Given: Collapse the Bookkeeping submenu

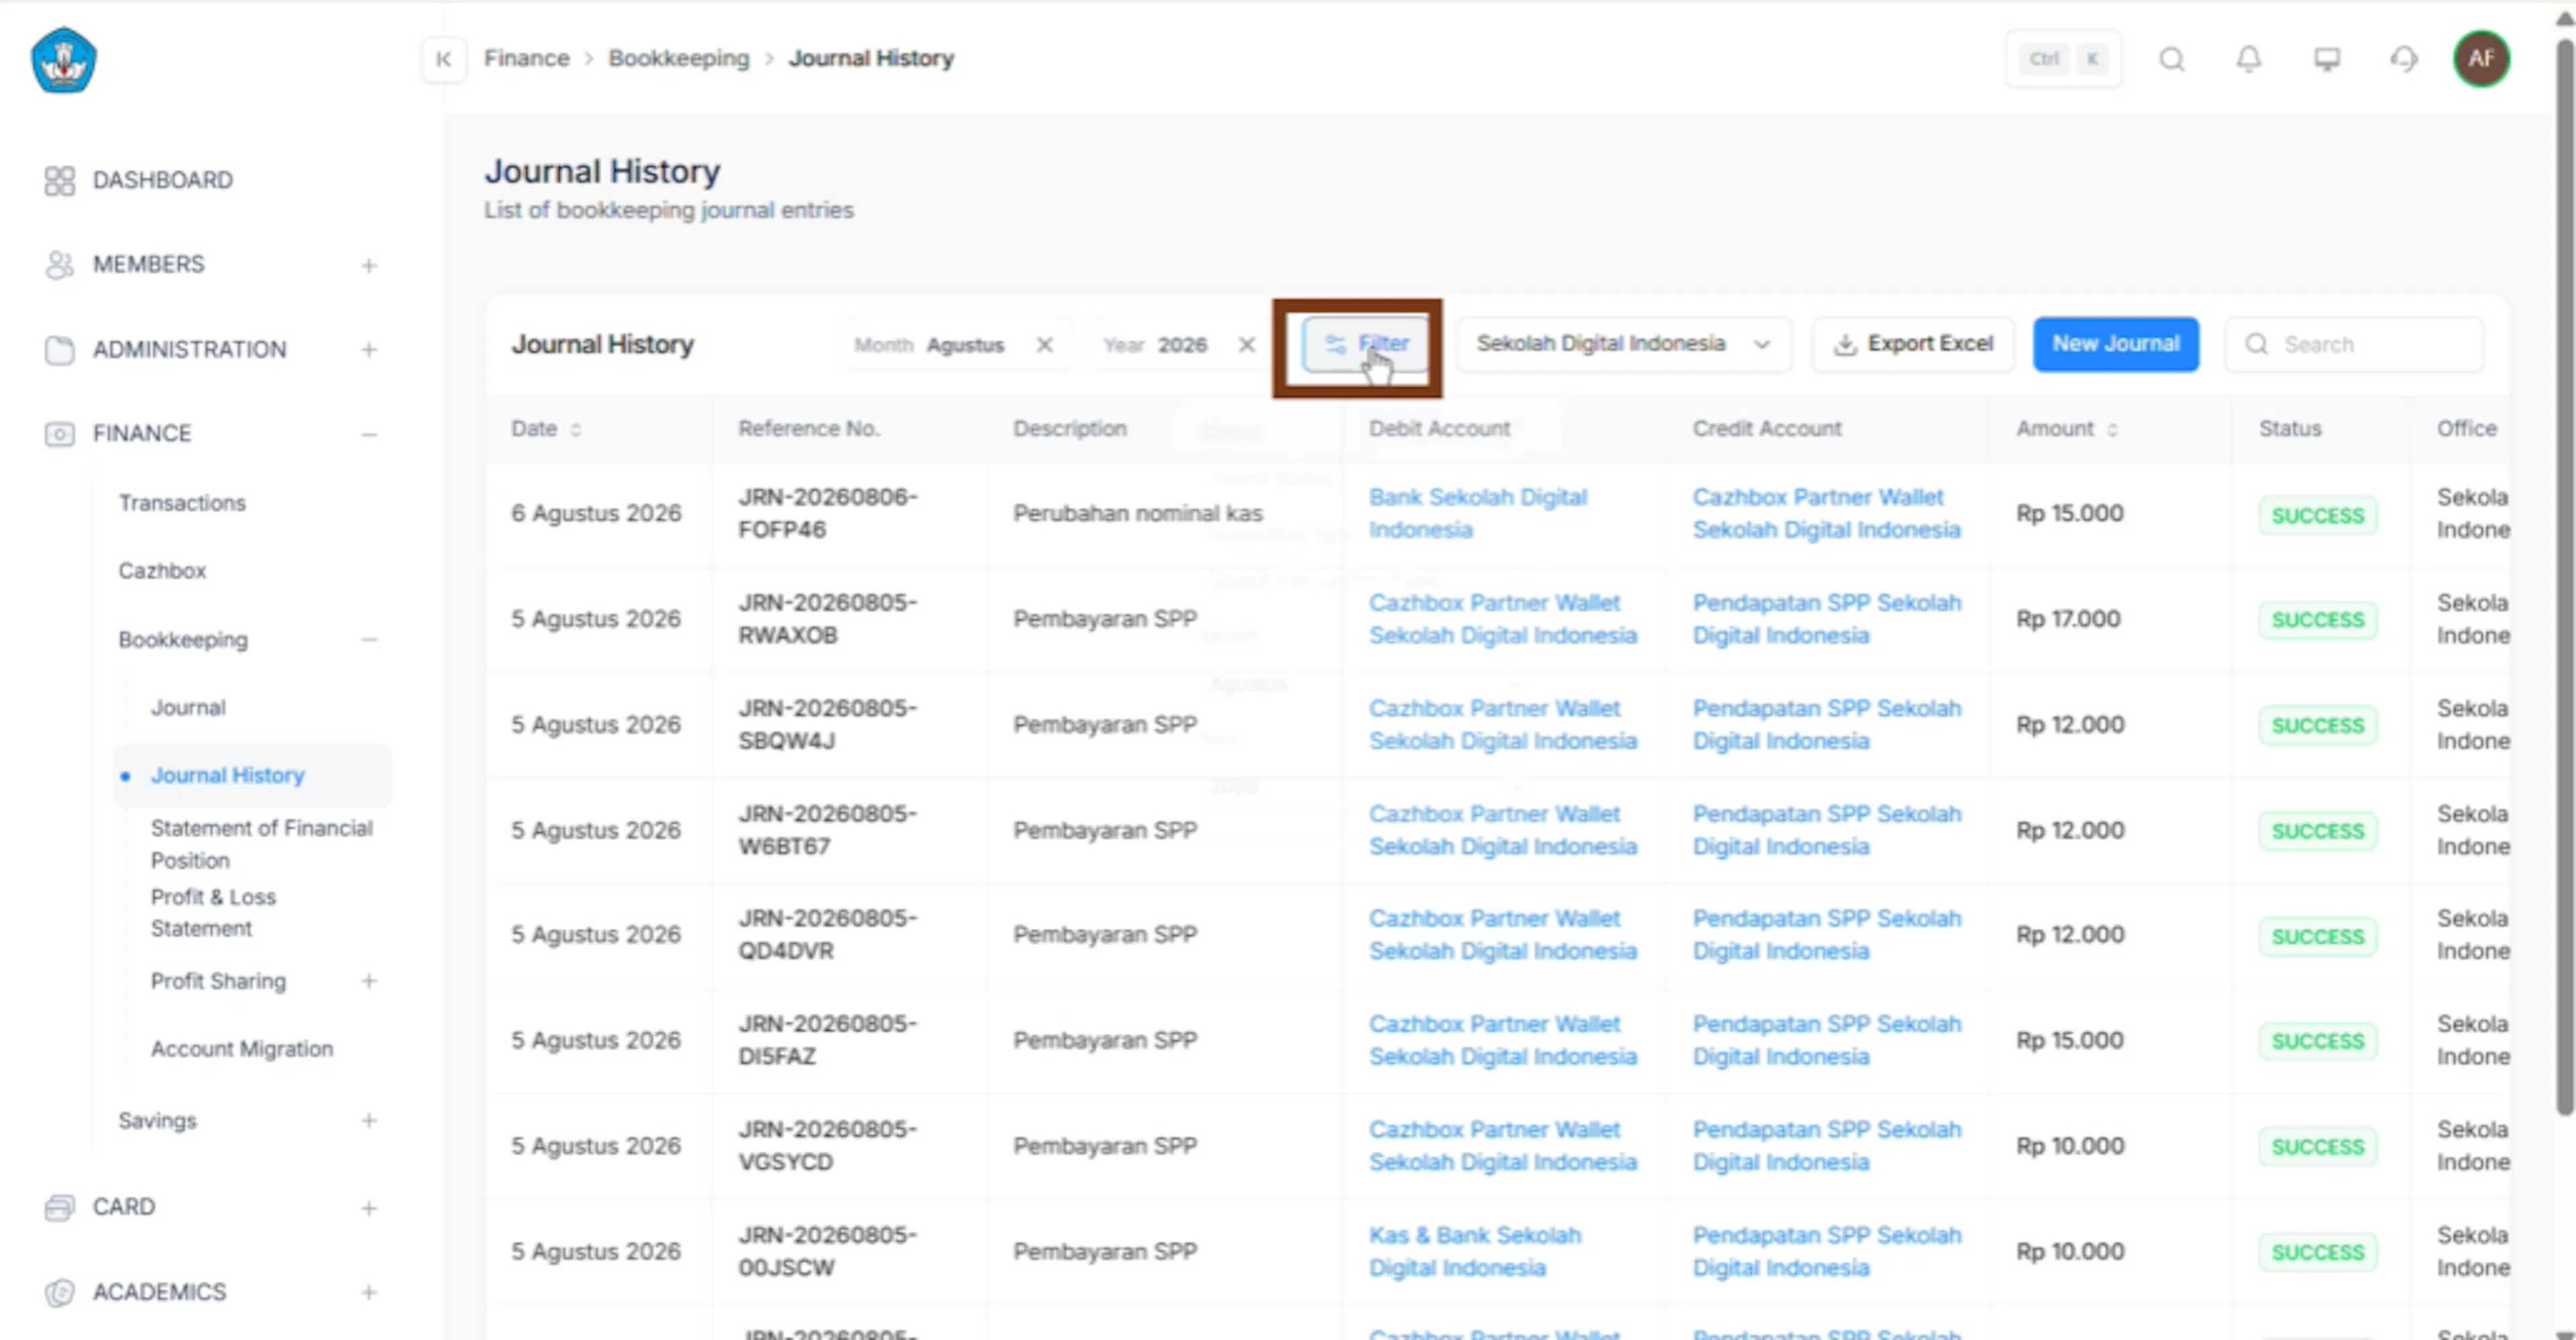Looking at the screenshot, I should 369,640.
